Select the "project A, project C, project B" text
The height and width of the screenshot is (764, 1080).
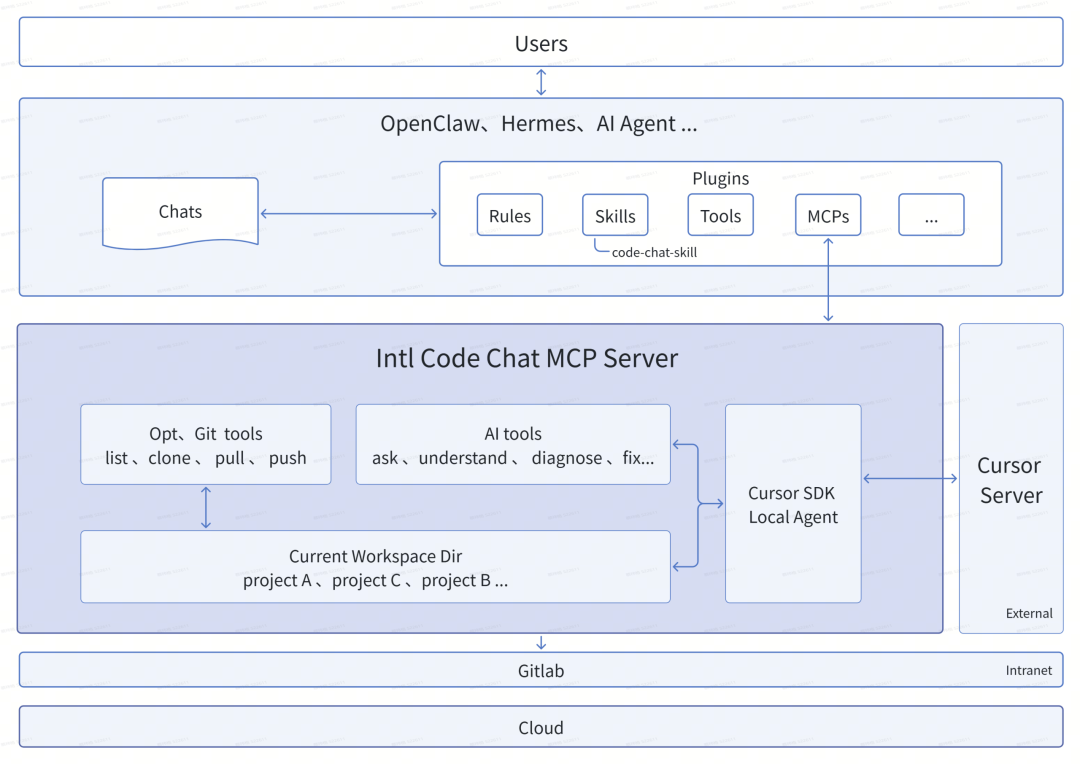pos(375,581)
